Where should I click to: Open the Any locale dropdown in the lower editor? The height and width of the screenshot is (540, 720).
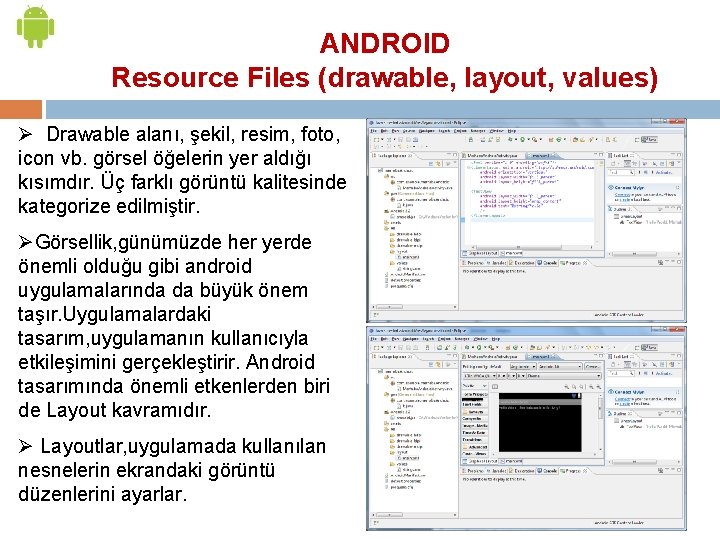(523, 366)
